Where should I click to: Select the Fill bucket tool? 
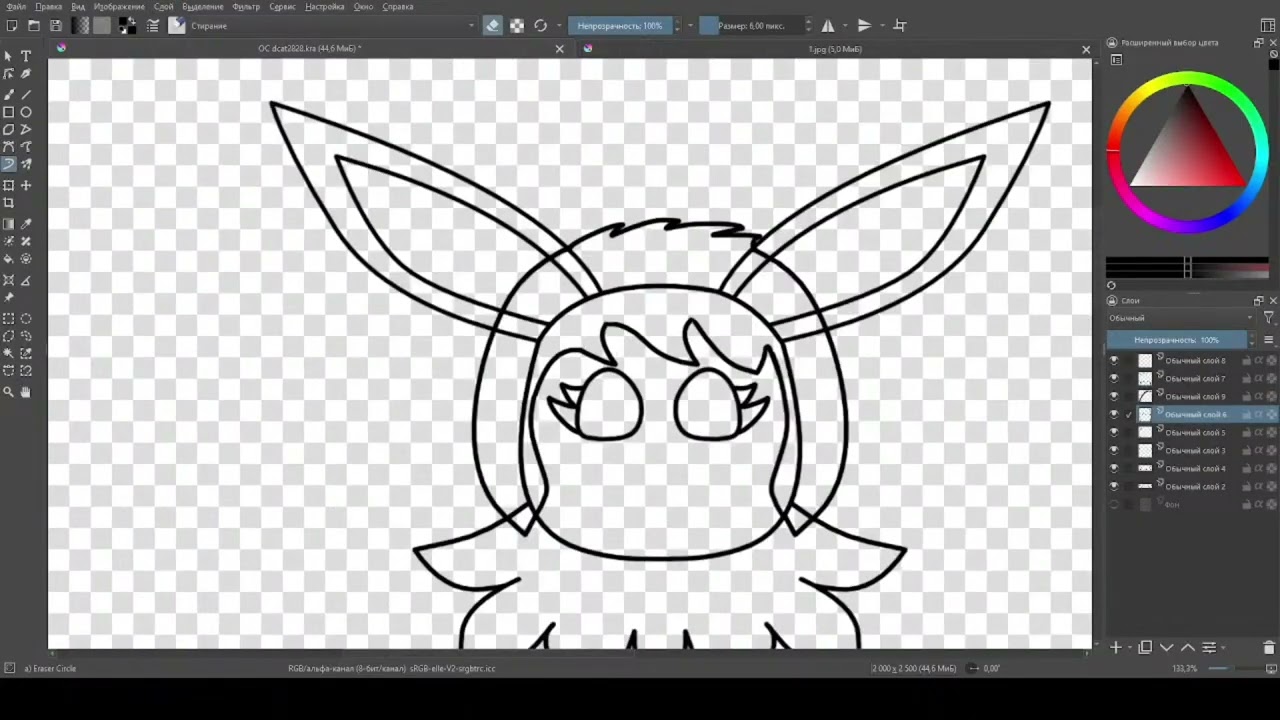coord(9,259)
